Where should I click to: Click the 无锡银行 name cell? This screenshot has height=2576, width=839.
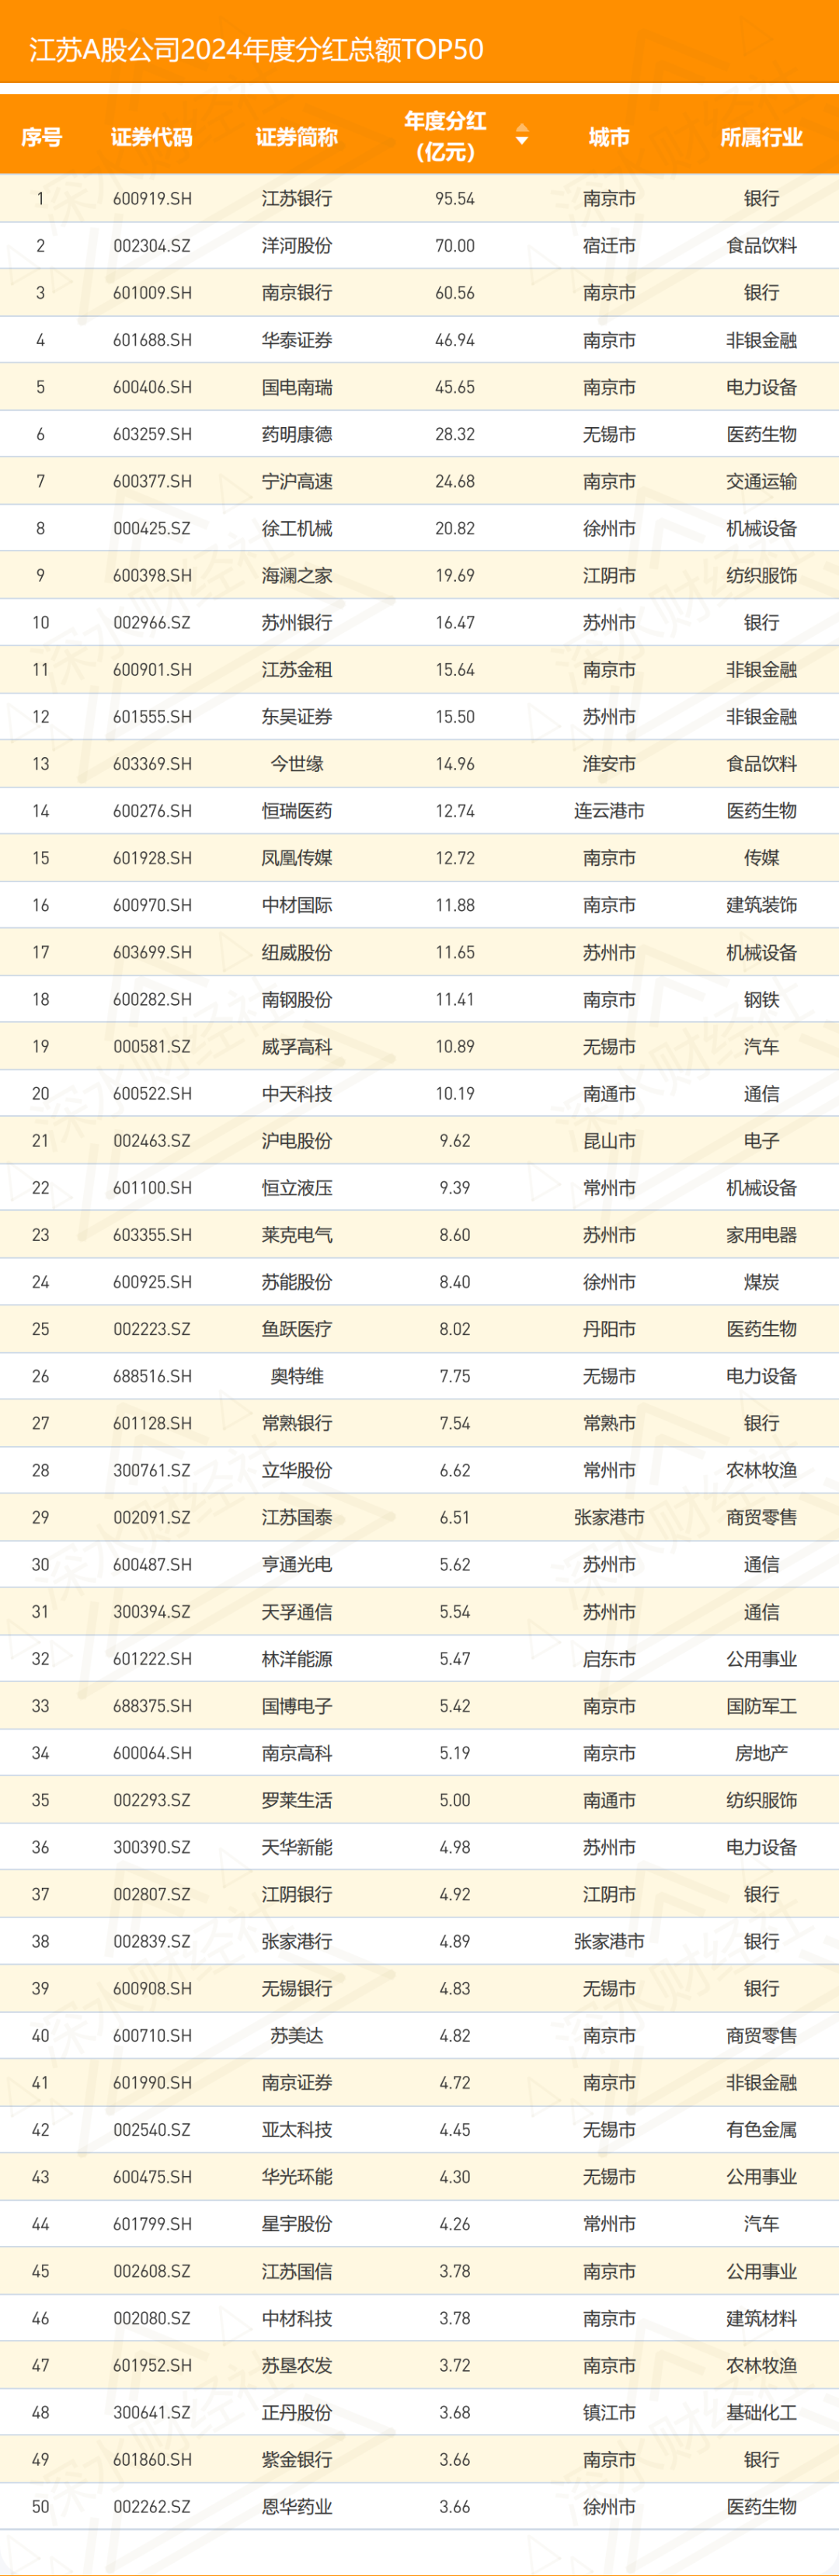[x=297, y=1989]
